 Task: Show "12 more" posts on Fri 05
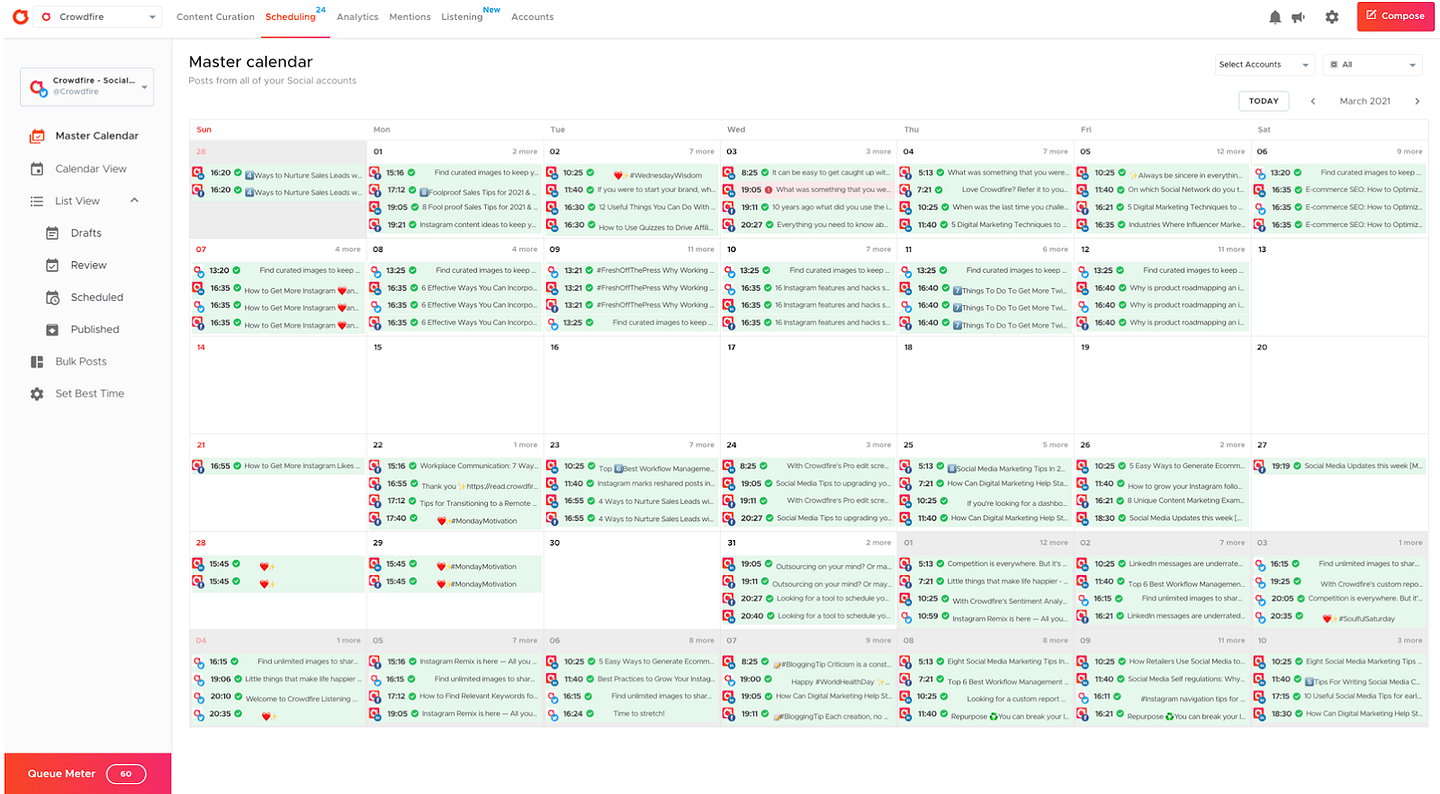coord(1230,152)
